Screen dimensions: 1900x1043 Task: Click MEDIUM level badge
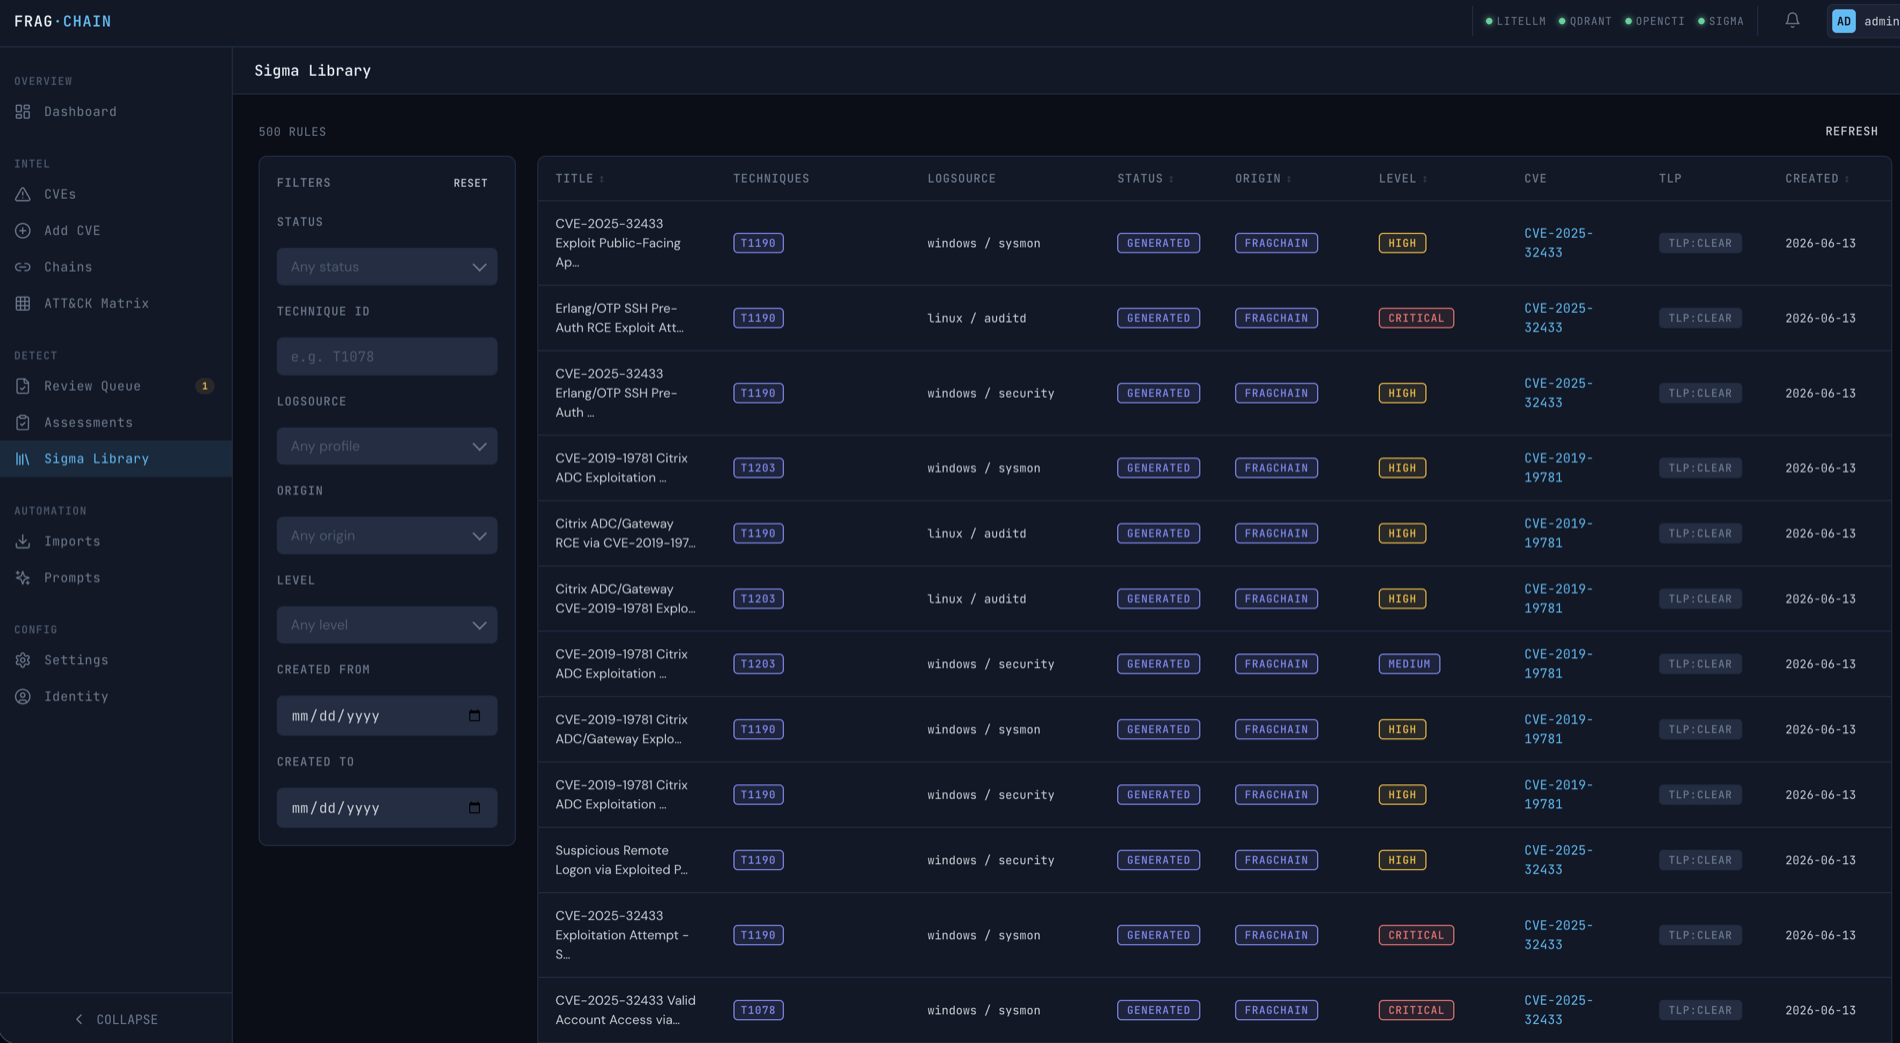pyautogui.click(x=1409, y=664)
